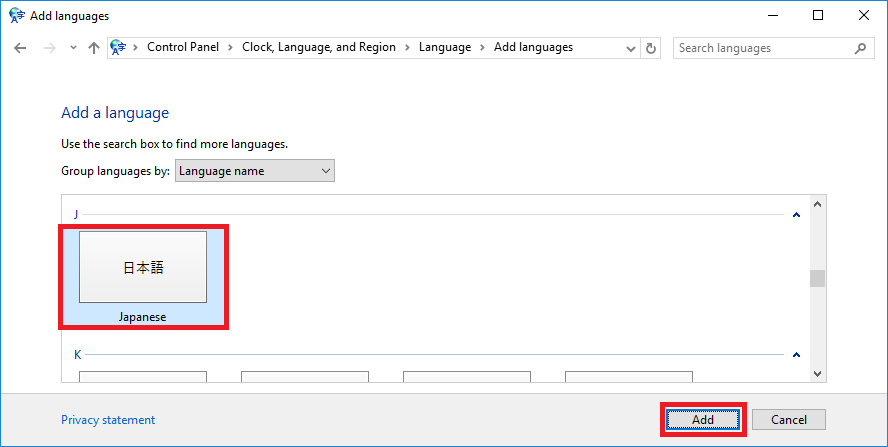
Task: Click the Forward navigation arrow
Action: (x=50, y=48)
